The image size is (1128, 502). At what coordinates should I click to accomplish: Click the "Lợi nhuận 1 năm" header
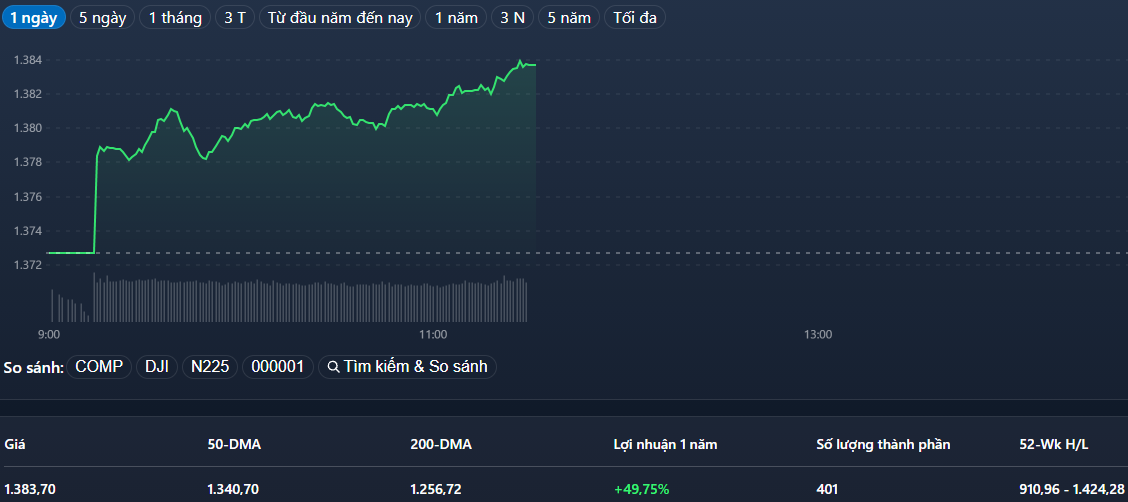665,444
